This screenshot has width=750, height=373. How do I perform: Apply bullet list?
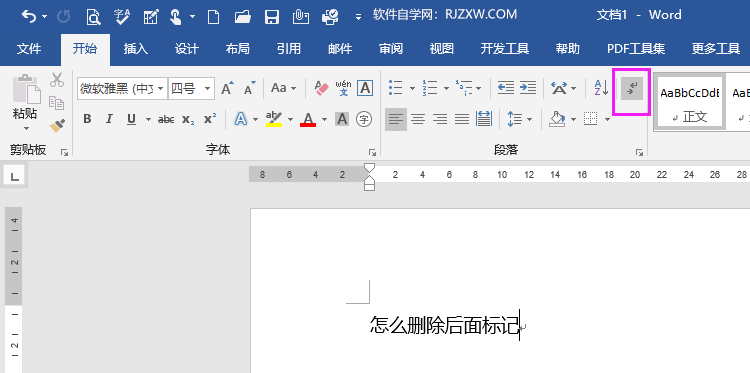(396, 88)
